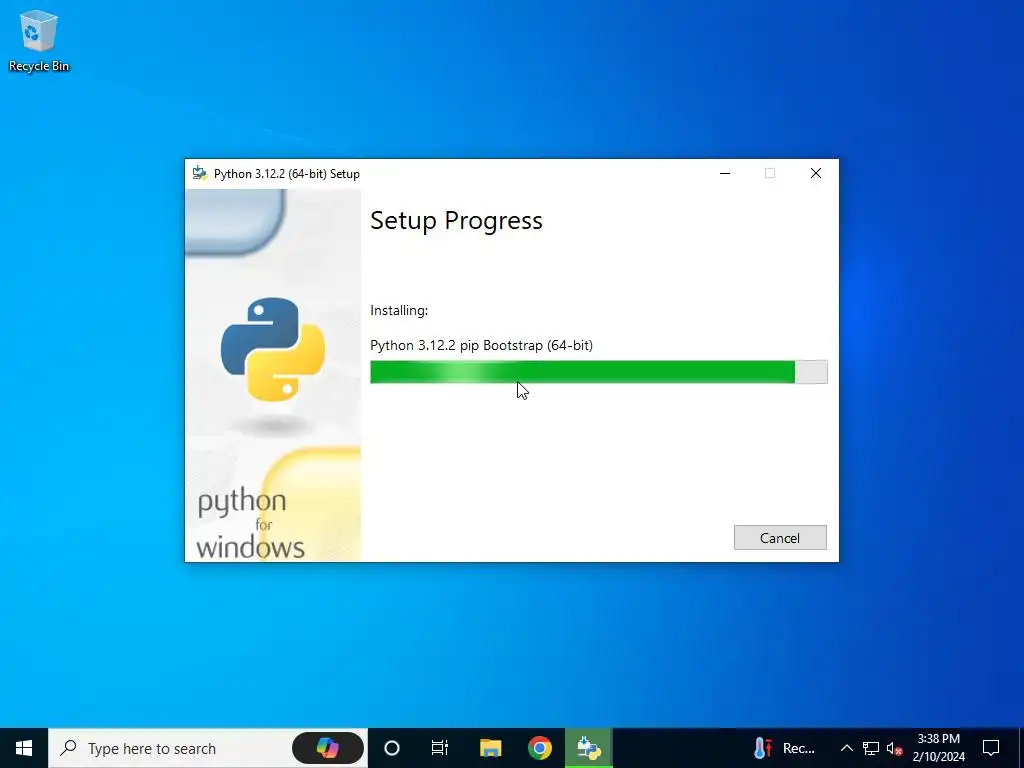Close the Python Setup window
The height and width of the screenshot is (768, 1024).
(x=816, y=173)
